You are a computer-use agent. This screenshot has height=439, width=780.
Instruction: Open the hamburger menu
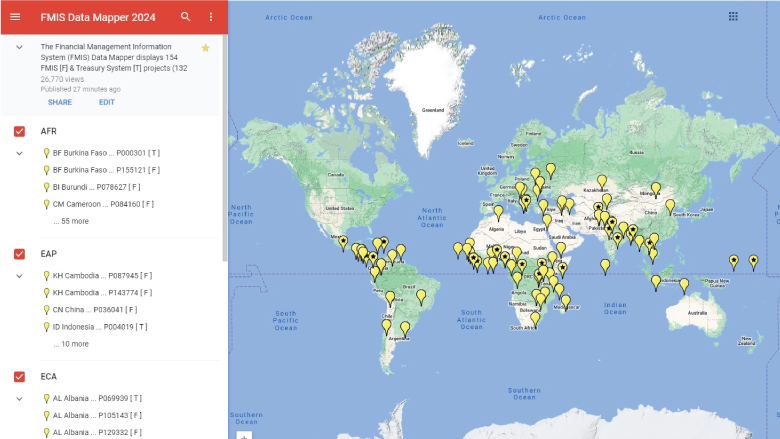pyautogui.click(x=15, y=17)
